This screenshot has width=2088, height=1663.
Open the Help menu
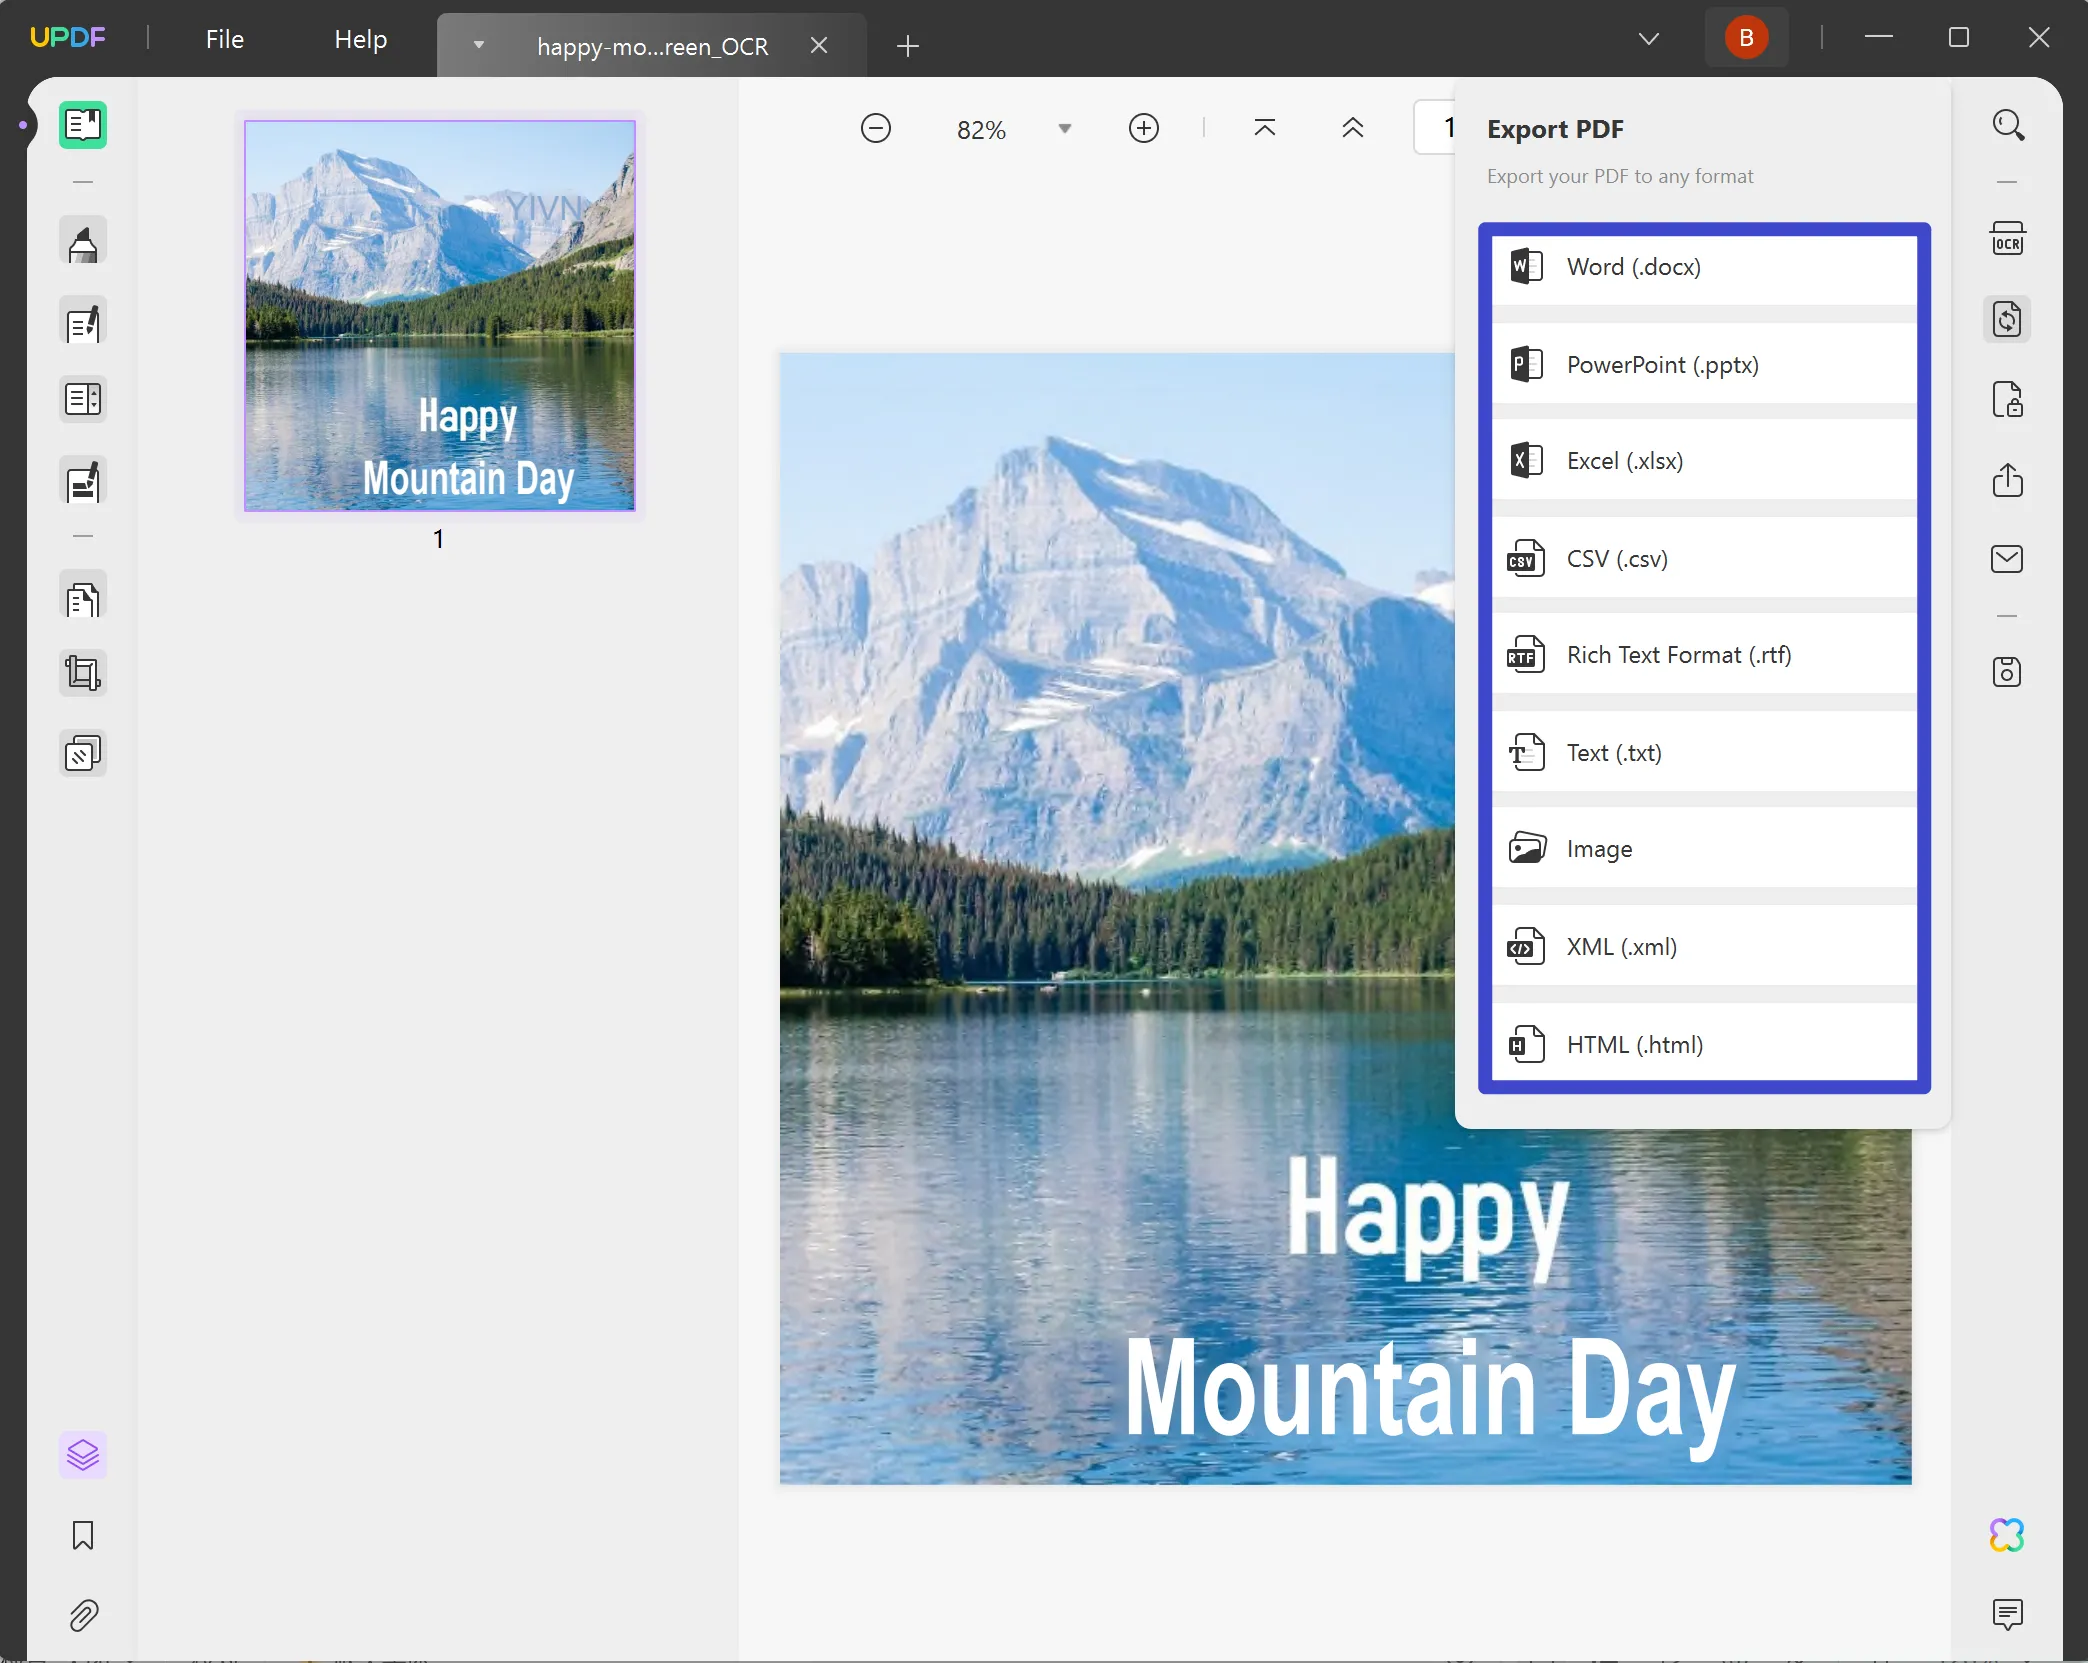[x=360, y=39]
